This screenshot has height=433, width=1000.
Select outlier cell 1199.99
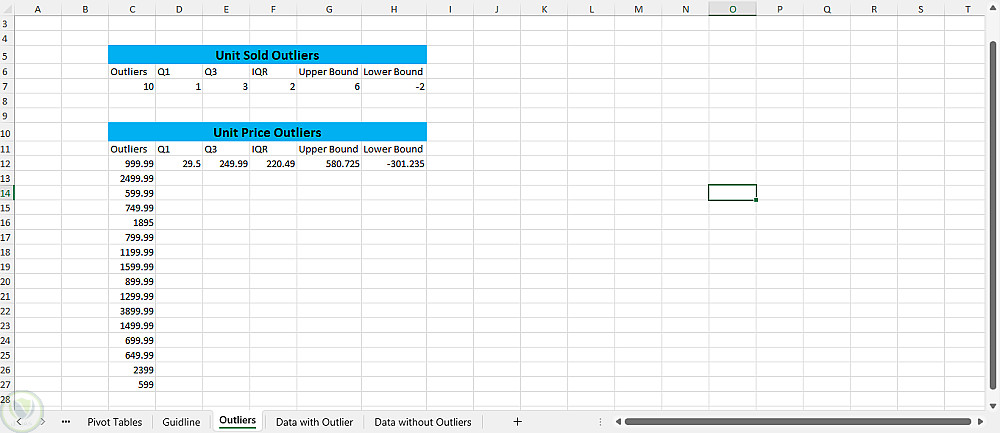point(132,252)
